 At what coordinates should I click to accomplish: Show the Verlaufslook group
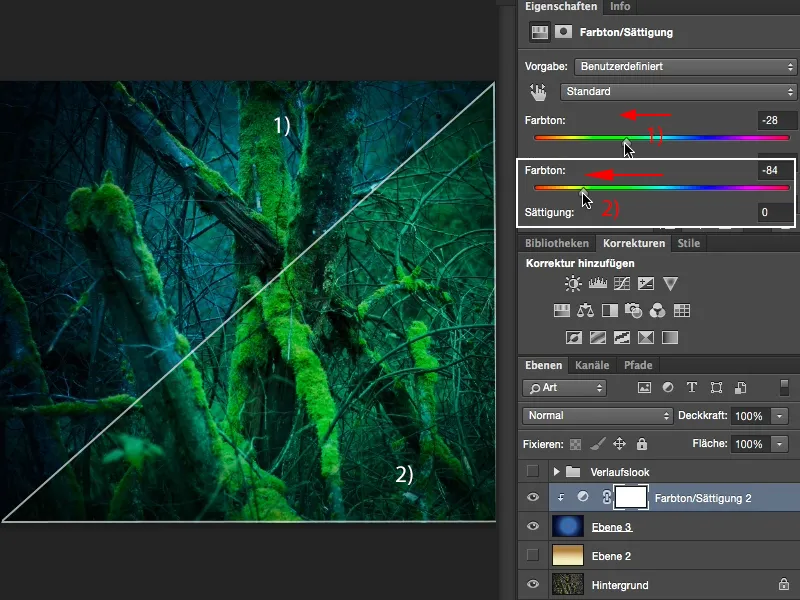tap(532, 472)
